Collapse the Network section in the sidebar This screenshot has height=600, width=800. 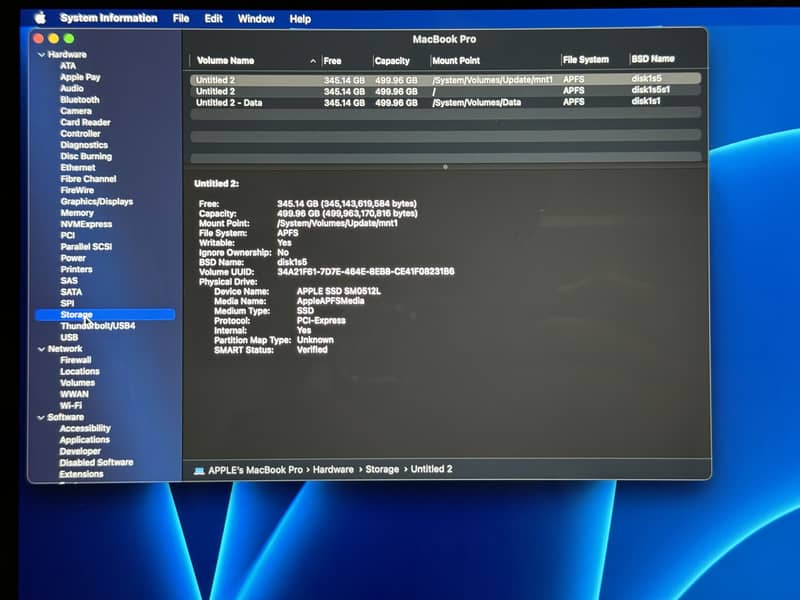(42, 350)
